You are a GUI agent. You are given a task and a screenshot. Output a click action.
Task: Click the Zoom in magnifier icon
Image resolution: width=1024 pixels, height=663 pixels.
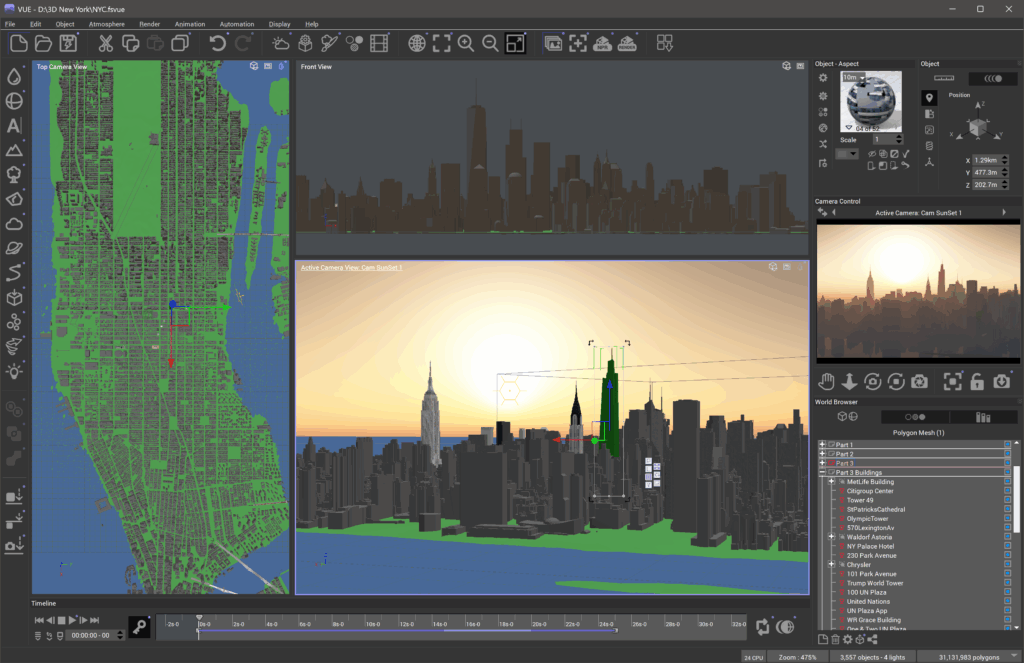(x=466, y=43)
